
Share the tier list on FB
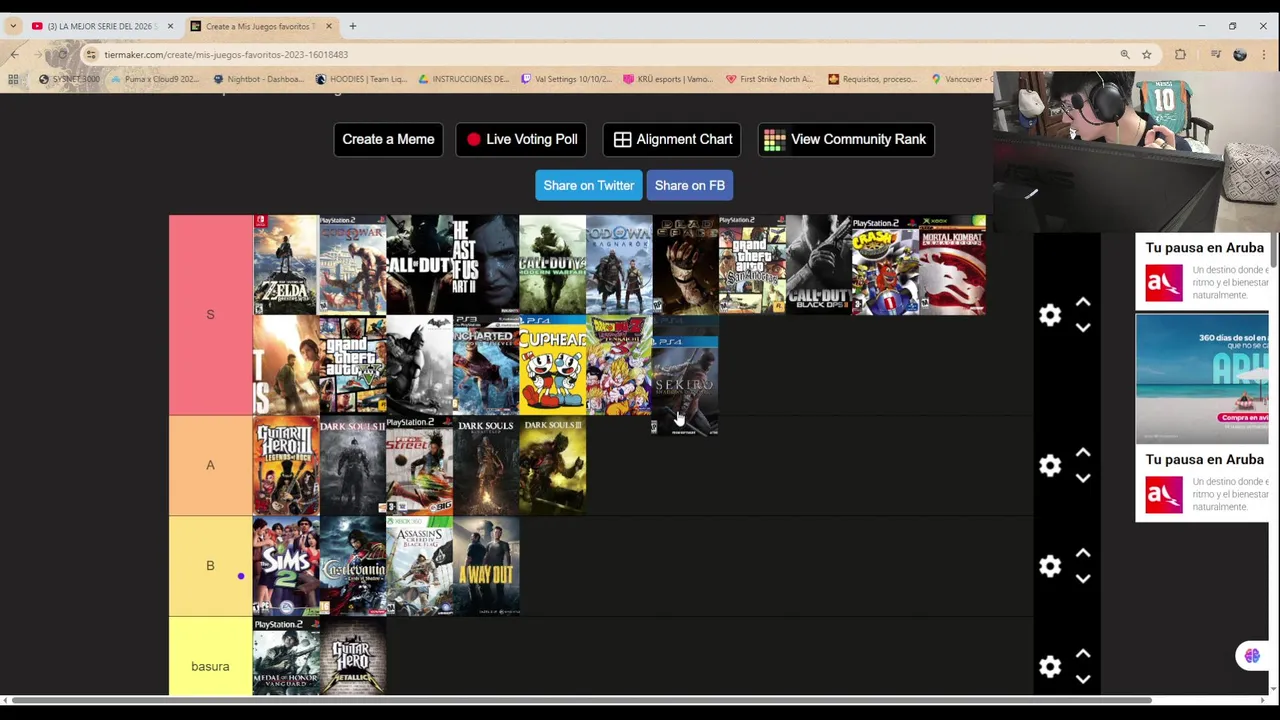tap(689, 185)
